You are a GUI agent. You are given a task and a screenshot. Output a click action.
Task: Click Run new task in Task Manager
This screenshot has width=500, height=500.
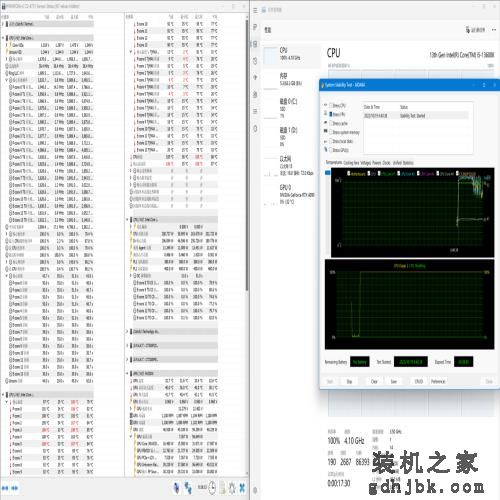476,30
